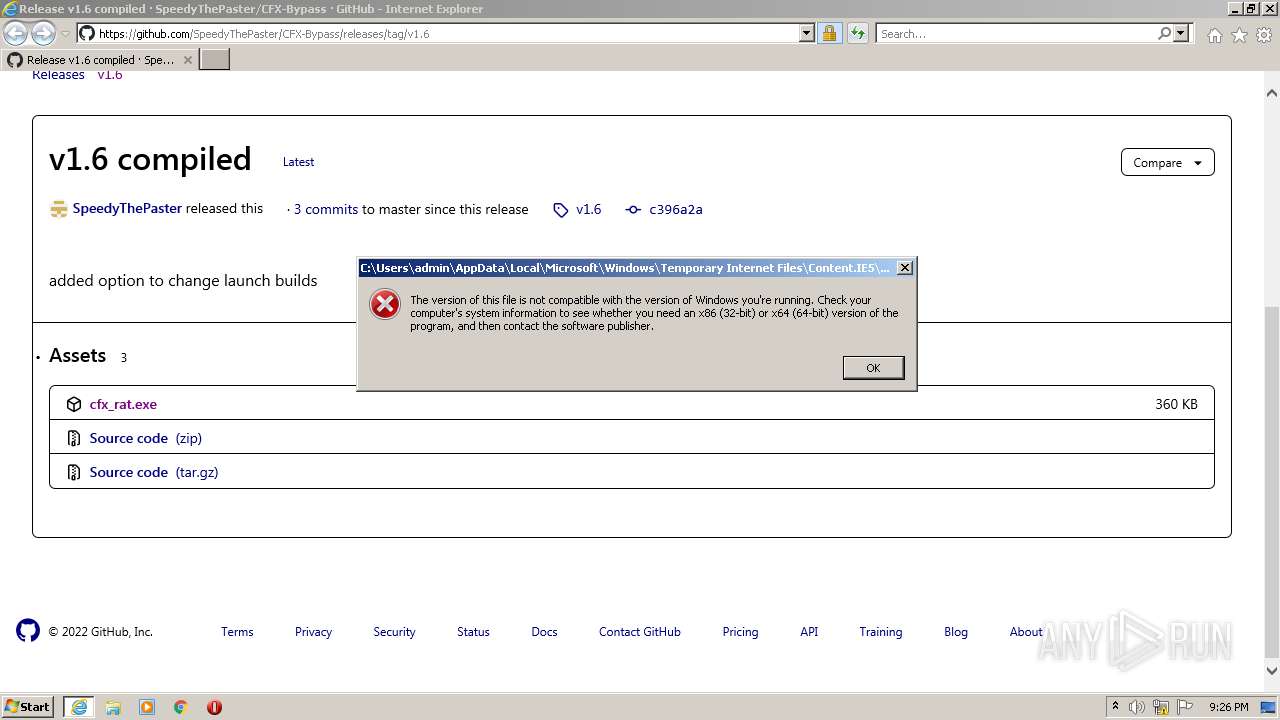Follow the Releases breadcrumb link
The width and height of the screenshot is (1280, 720).
(58, 75)
